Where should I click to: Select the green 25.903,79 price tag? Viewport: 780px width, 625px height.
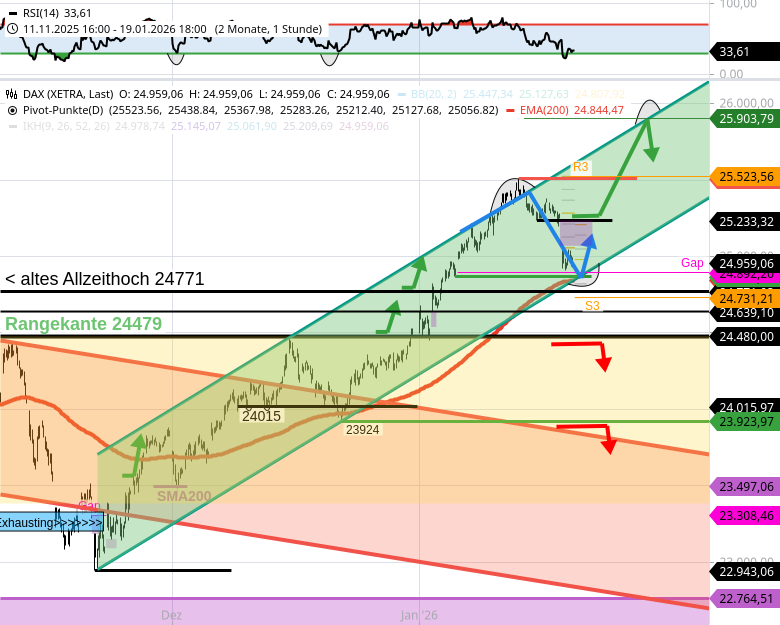746,118
